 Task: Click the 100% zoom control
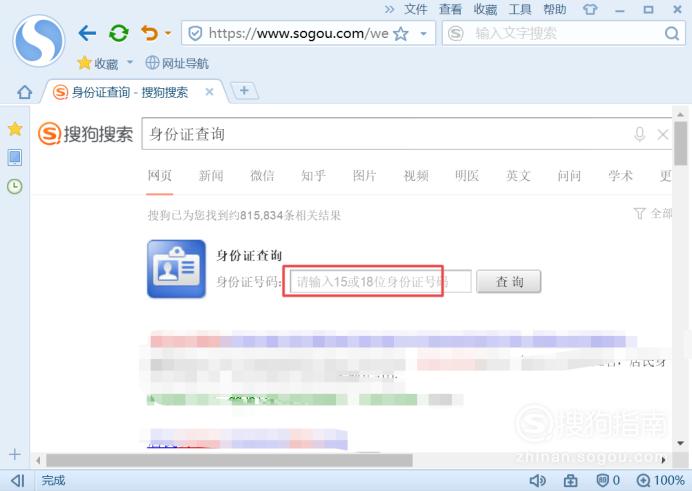pyautogui.click(x=661, y=480)
